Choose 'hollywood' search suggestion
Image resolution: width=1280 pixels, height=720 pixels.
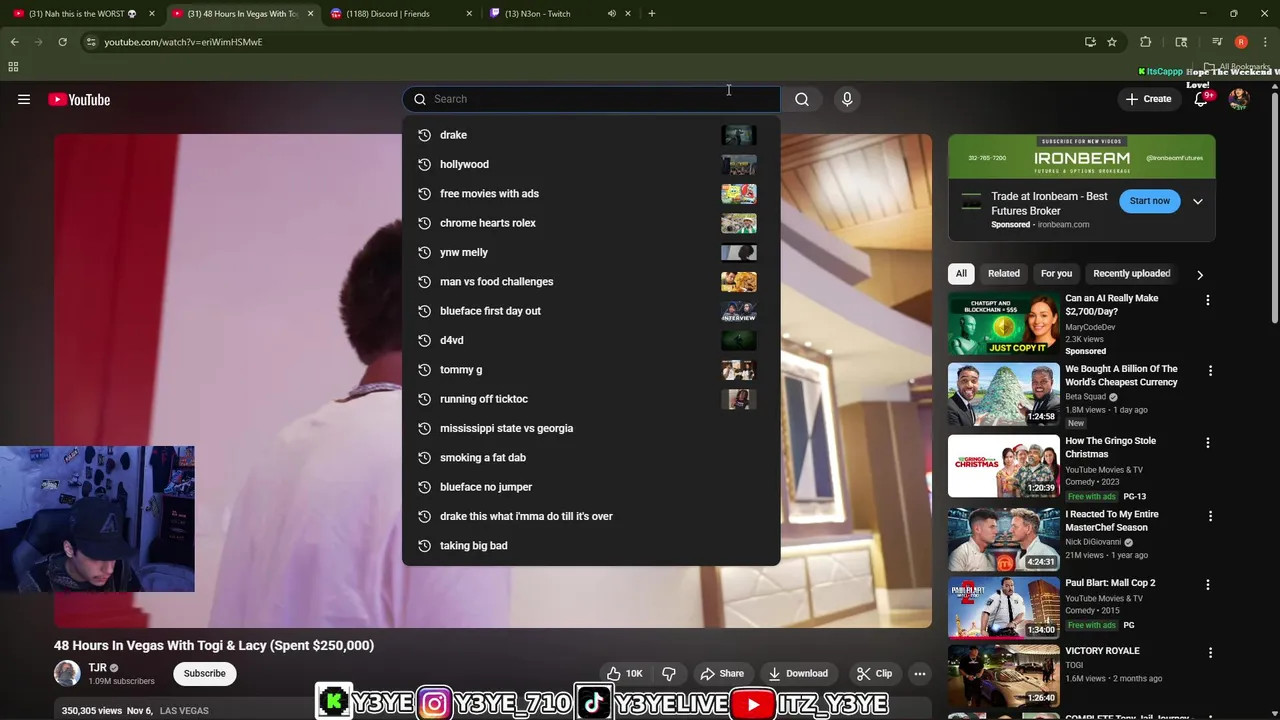pos(590,164)
